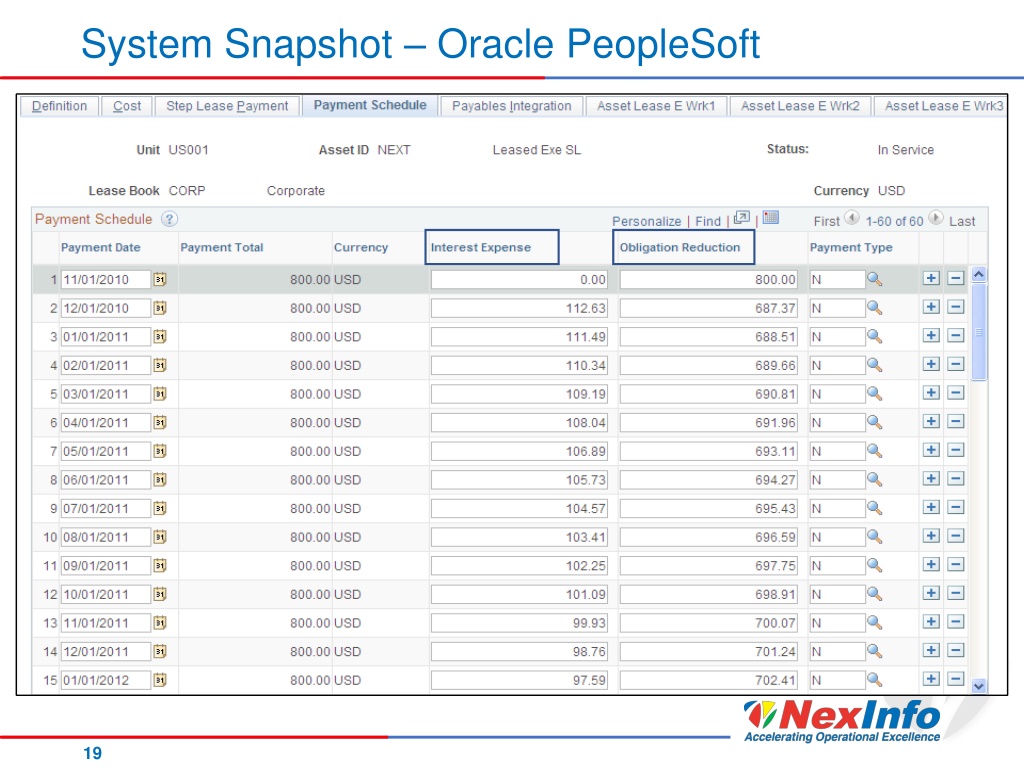Open the Payables Integration tab

(511, 106)
